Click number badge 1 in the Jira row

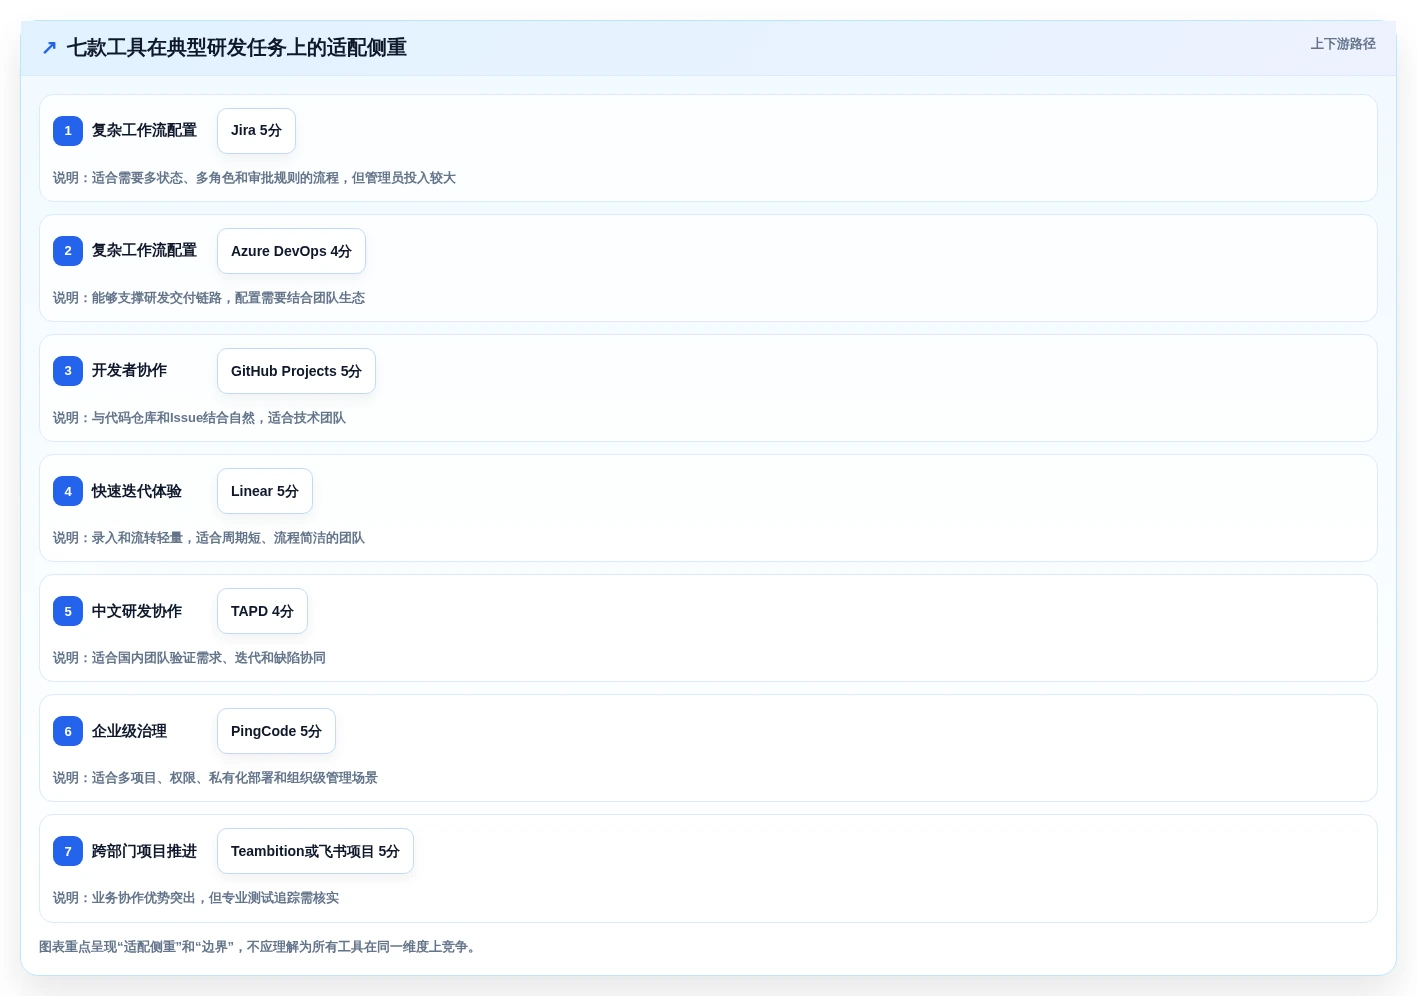(68, 131)
